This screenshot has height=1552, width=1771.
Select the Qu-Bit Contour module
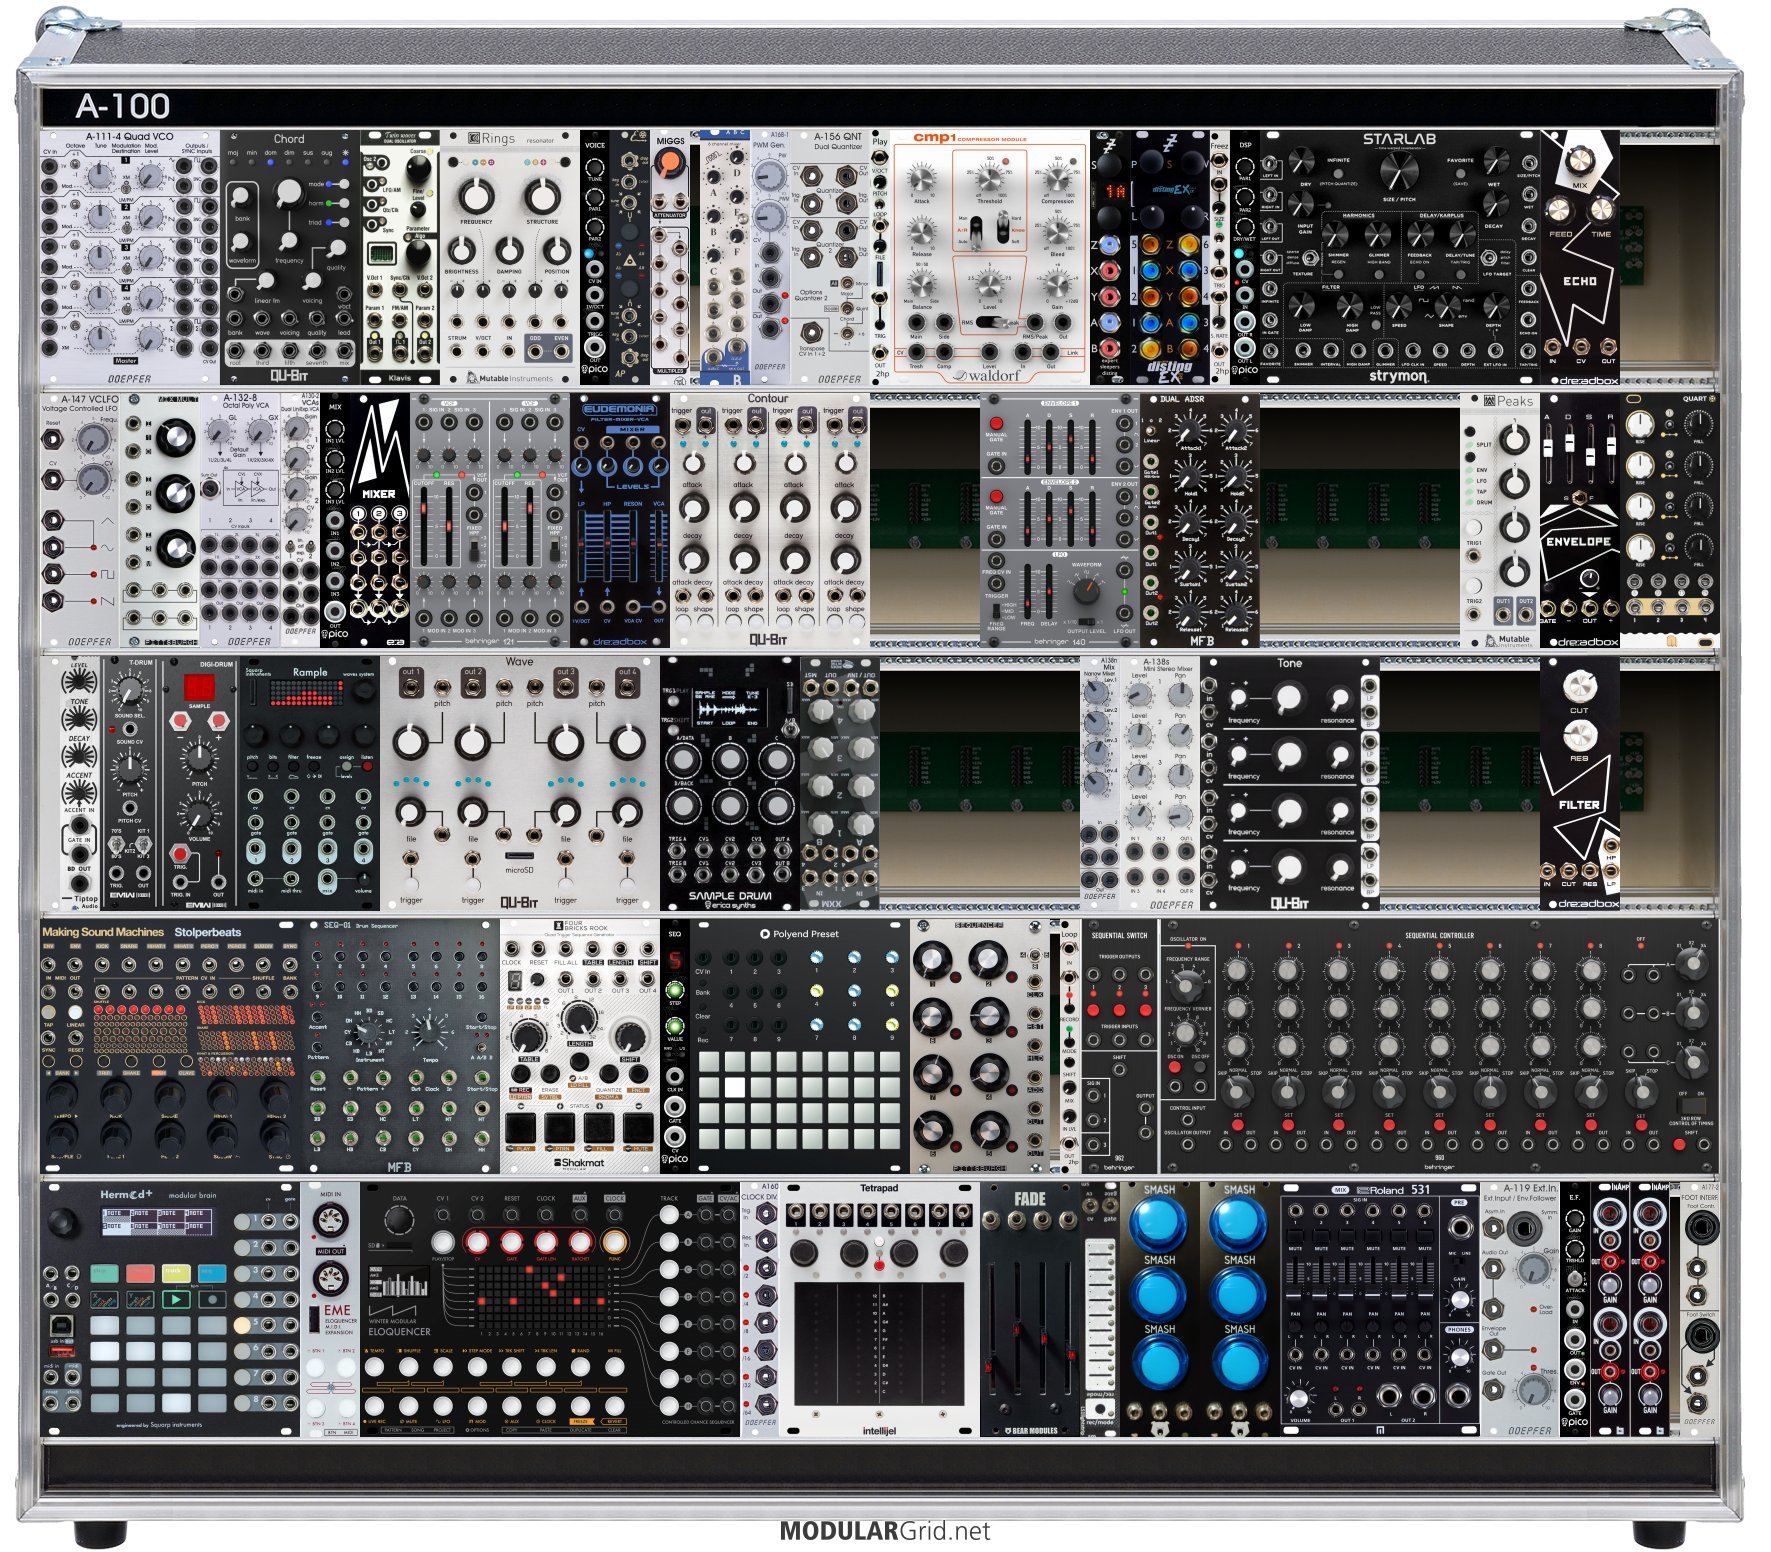pos(769,520)
